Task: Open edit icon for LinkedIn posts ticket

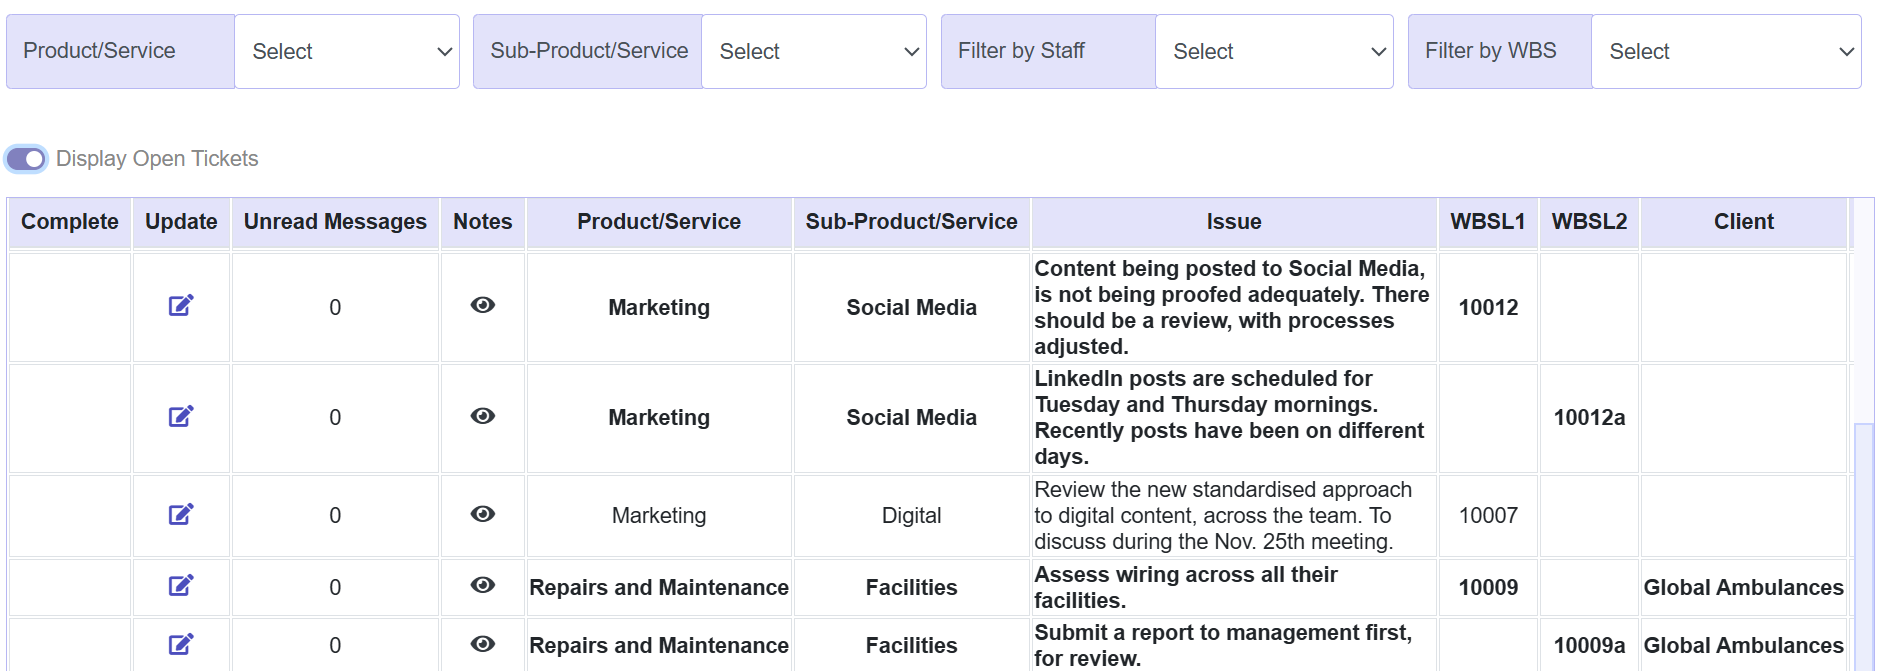Action: (x=181, y=416)
